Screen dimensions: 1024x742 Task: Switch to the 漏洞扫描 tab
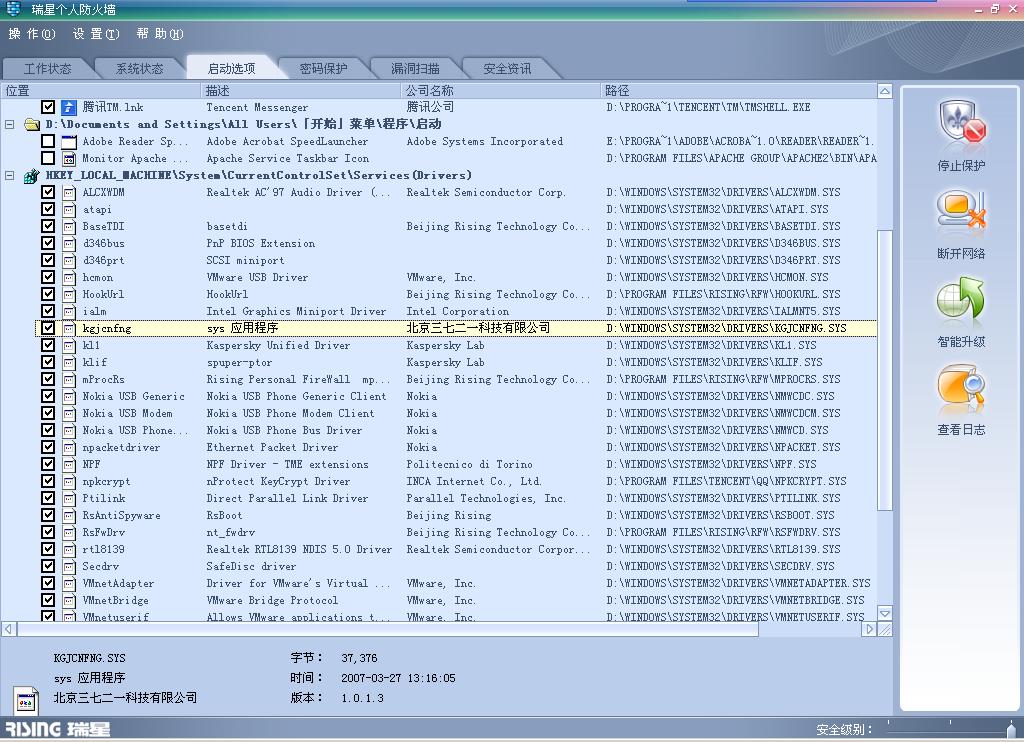(415, 68)
